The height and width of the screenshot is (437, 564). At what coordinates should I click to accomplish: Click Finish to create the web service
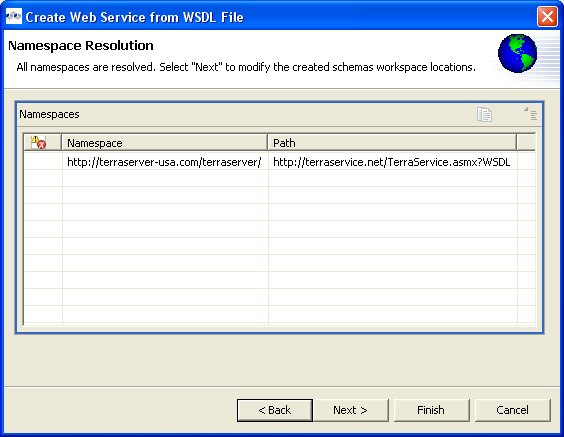tap(431, 410)
